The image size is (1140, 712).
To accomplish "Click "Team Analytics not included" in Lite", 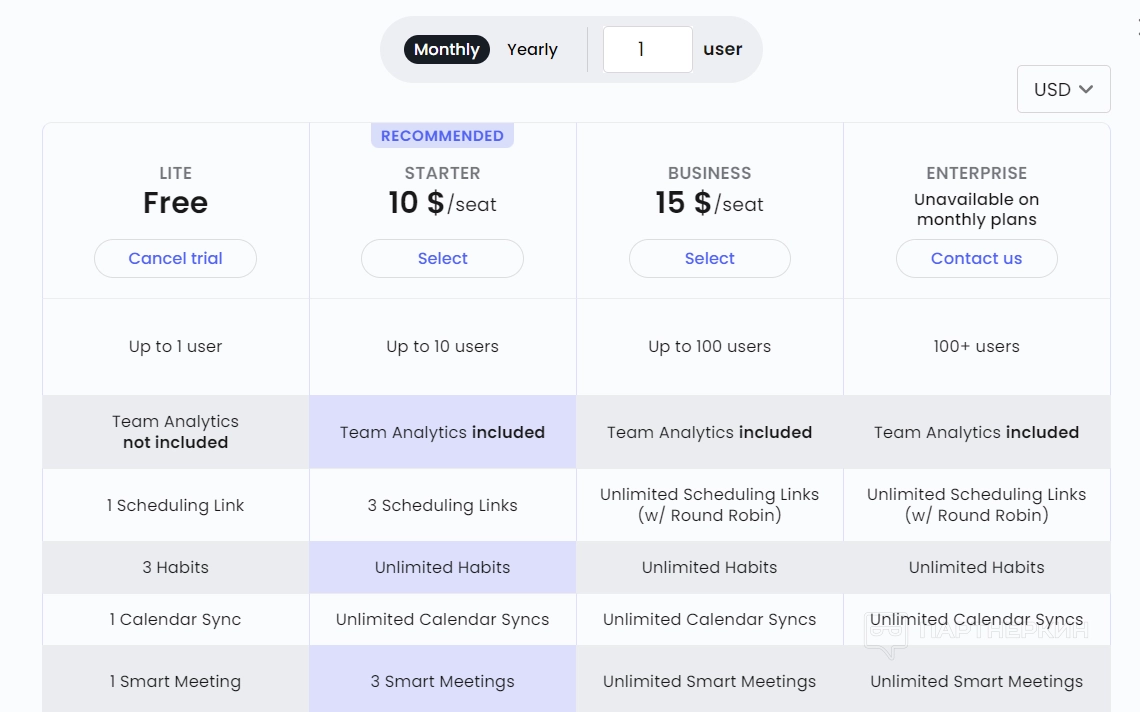I will 175,432.
